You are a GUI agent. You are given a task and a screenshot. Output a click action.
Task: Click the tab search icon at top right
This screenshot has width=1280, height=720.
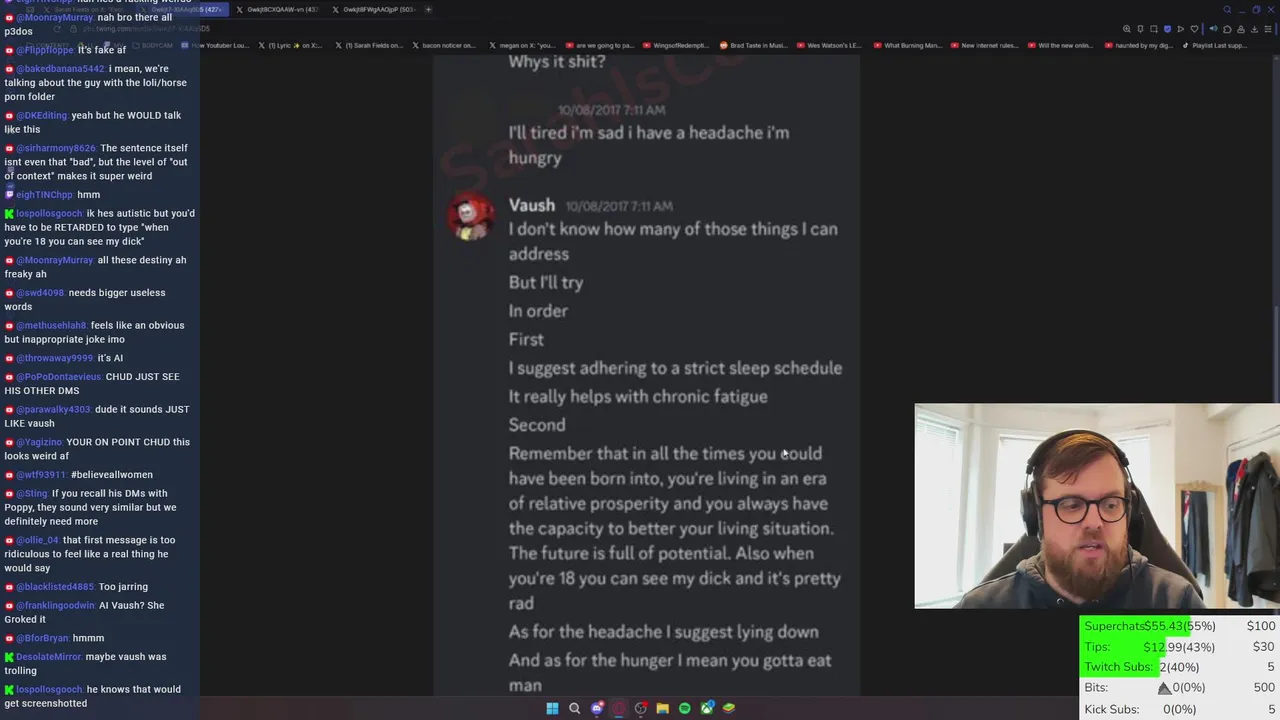(x=1227, y=10)
